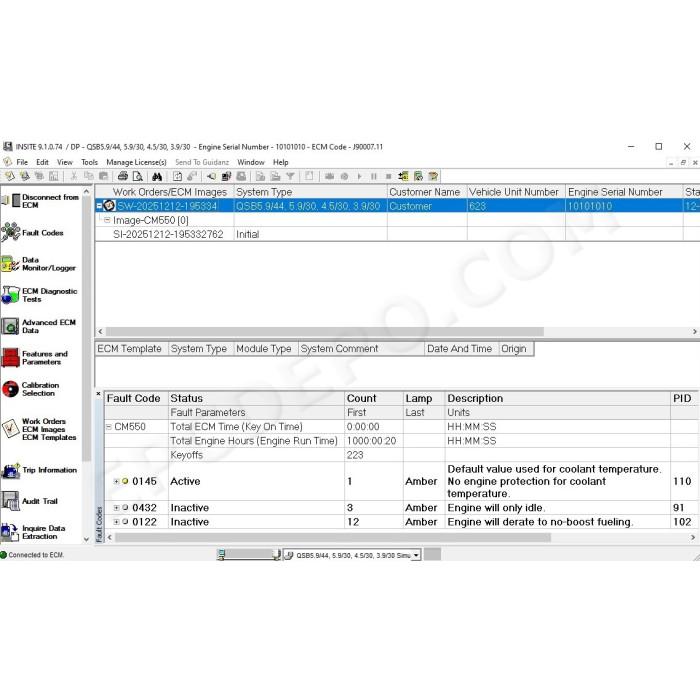Viewport: 700px width, 700px height.
Task: Expand fault code 0145 details
Action: 116,481
